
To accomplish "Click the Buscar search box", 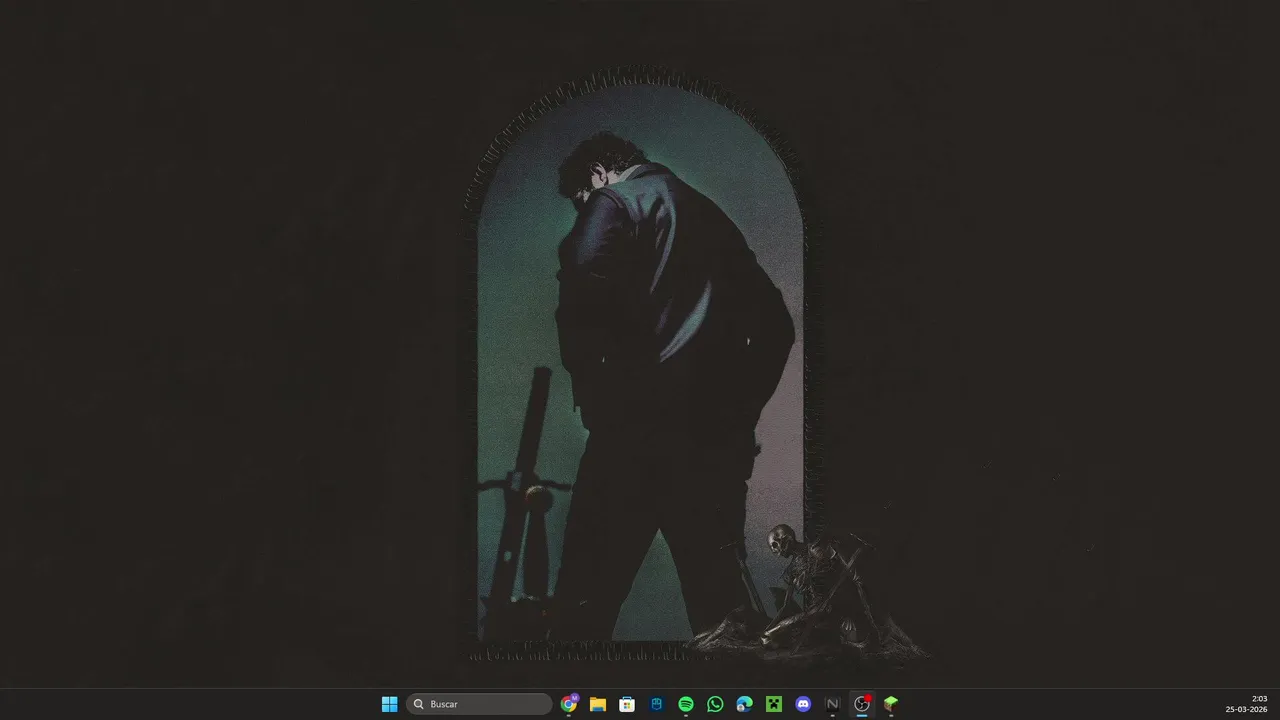I will tap(479, 704).
